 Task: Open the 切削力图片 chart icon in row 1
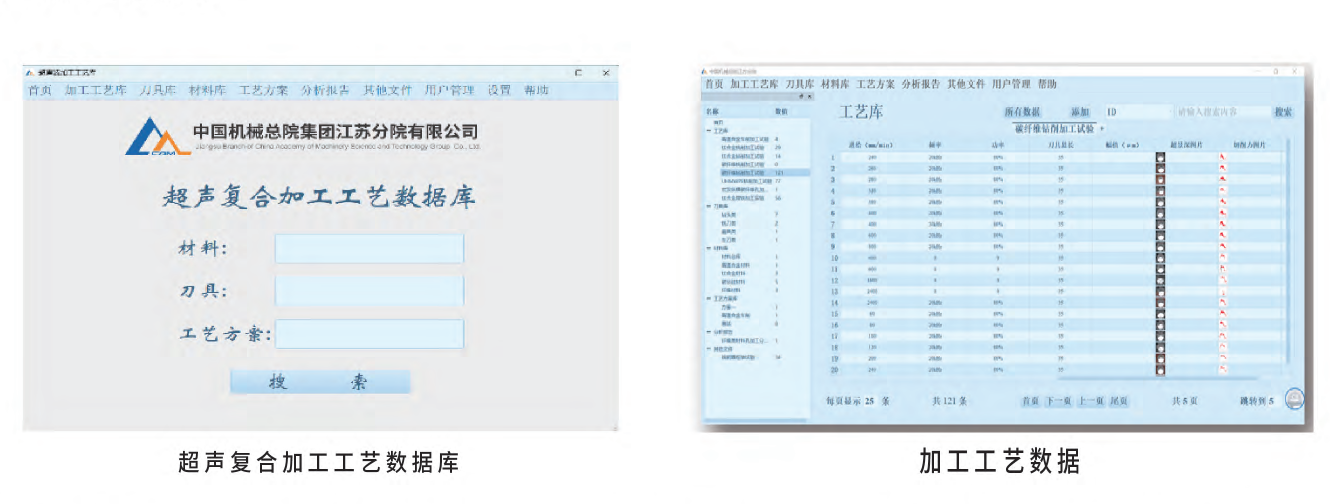[1222, 158]
